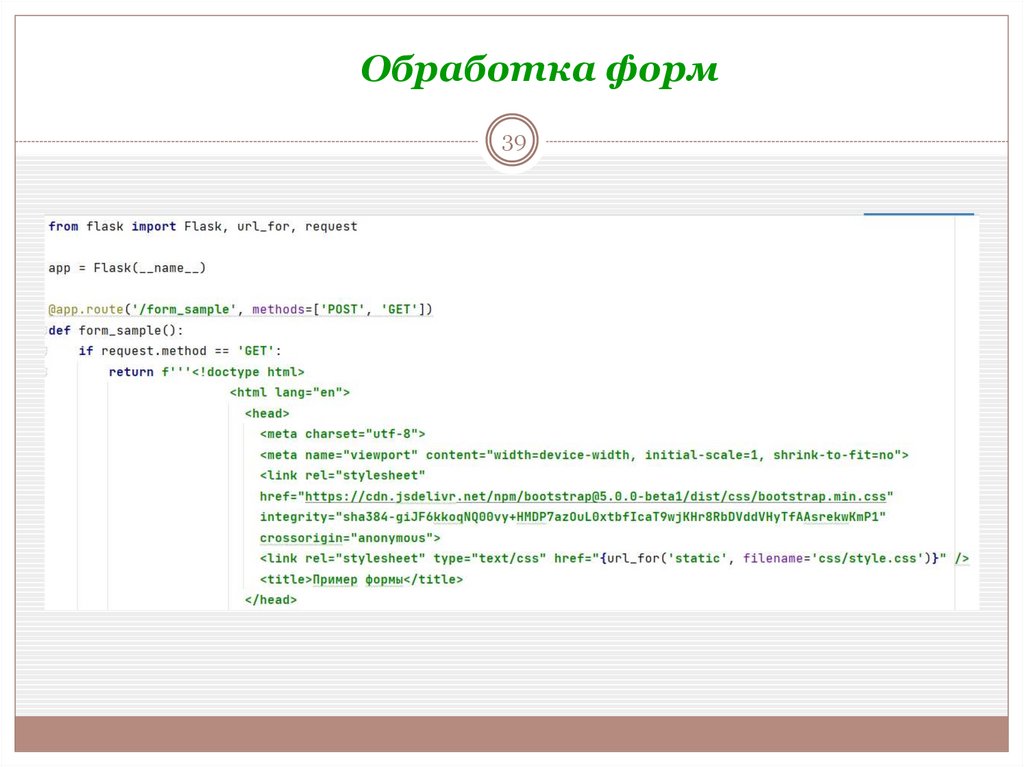Click the first <link rel="stylesheet" line

(x=342, y=475)
